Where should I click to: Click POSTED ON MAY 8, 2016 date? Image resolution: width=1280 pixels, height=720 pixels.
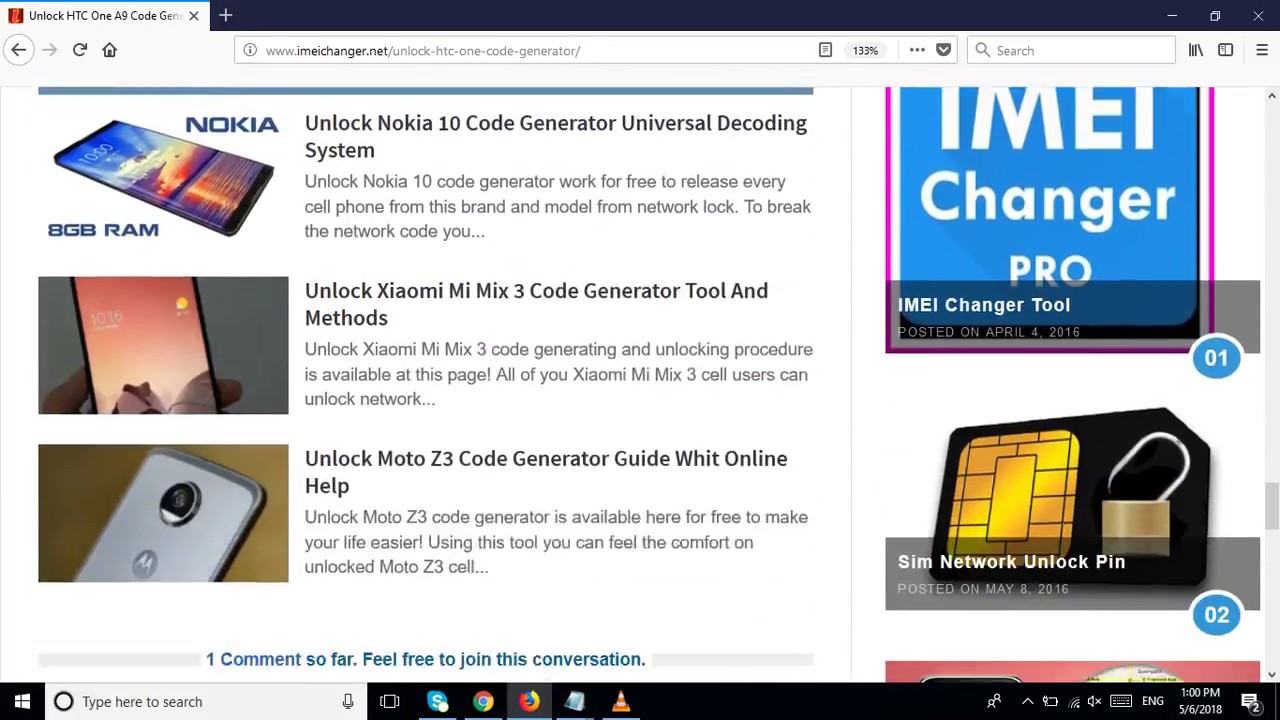click(983, 589)
